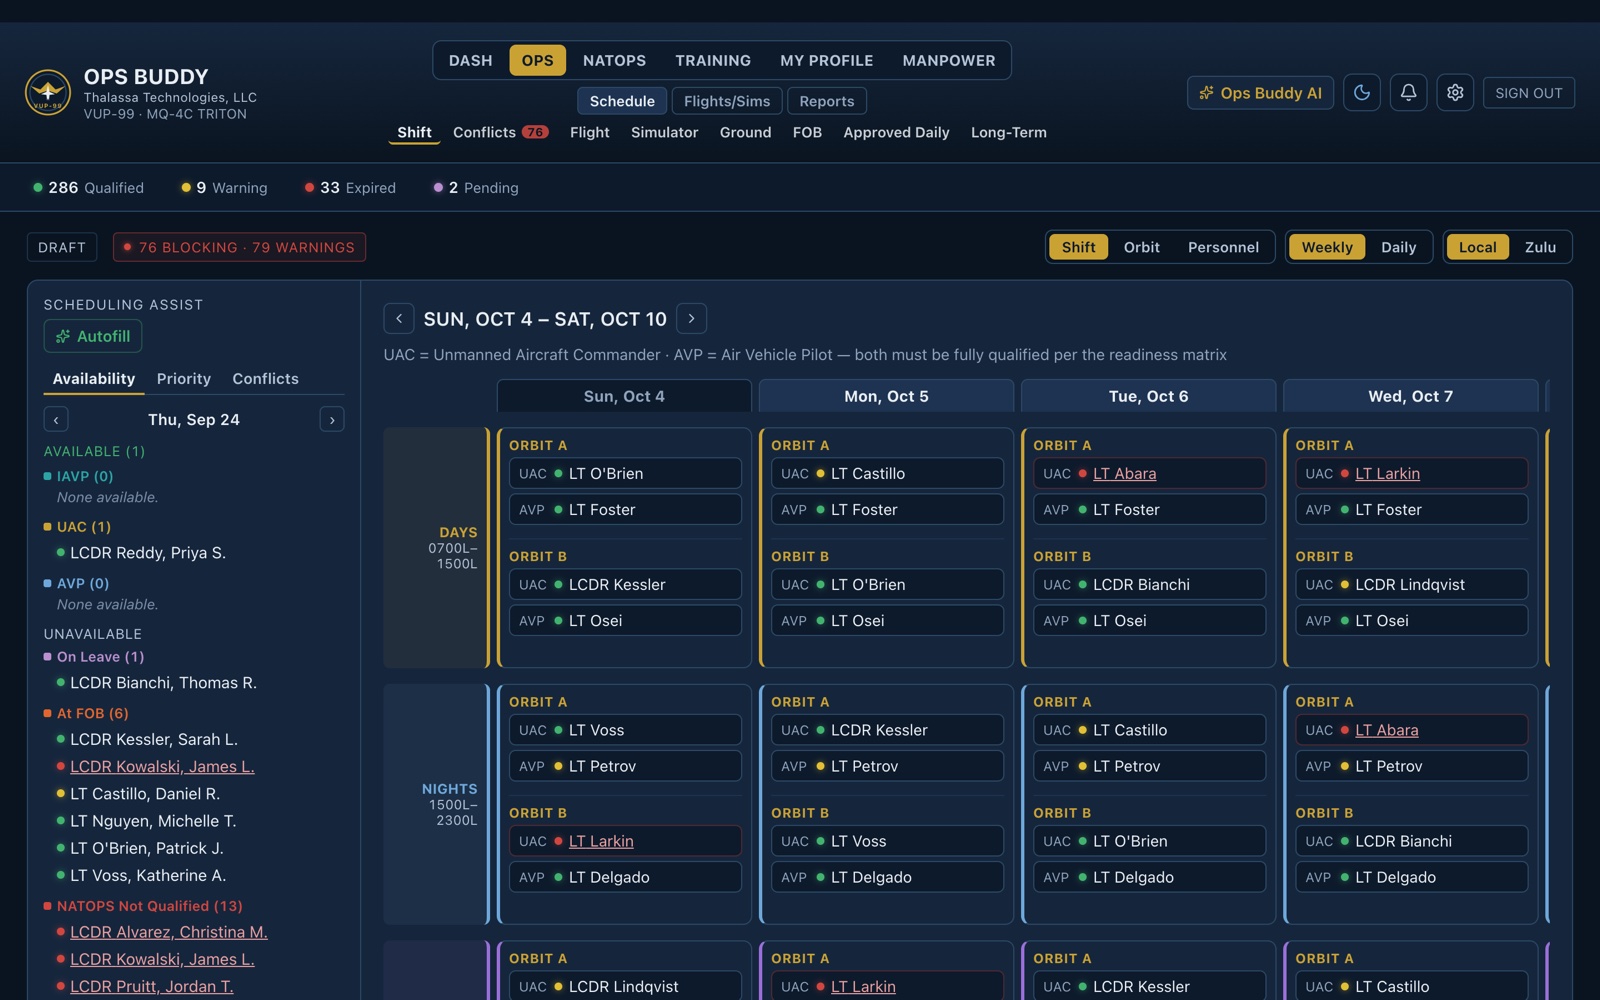Screen dimensions: 1600x1000
Task: Click the 76 Blocking 79 Warnings badge
Action: (x=239, y=247)
